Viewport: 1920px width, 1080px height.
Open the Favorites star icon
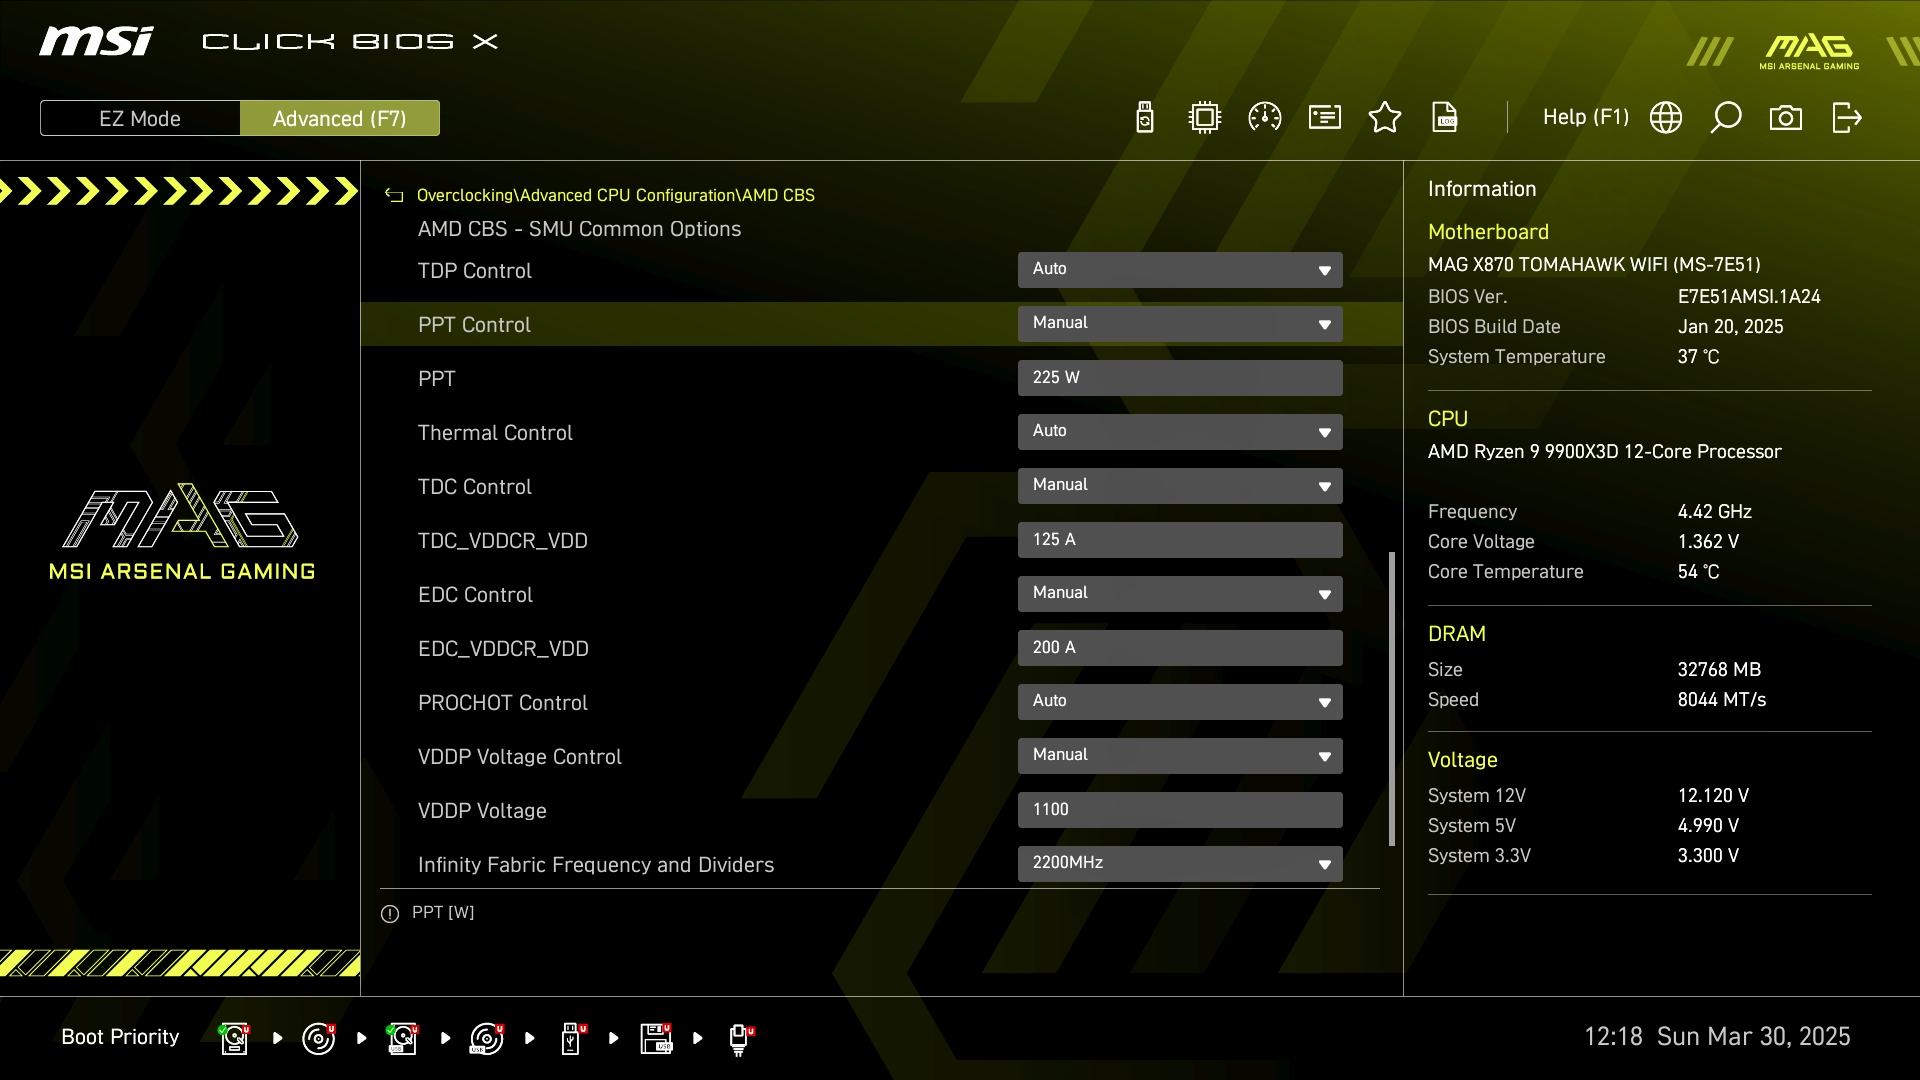[x=1385, y=118]
